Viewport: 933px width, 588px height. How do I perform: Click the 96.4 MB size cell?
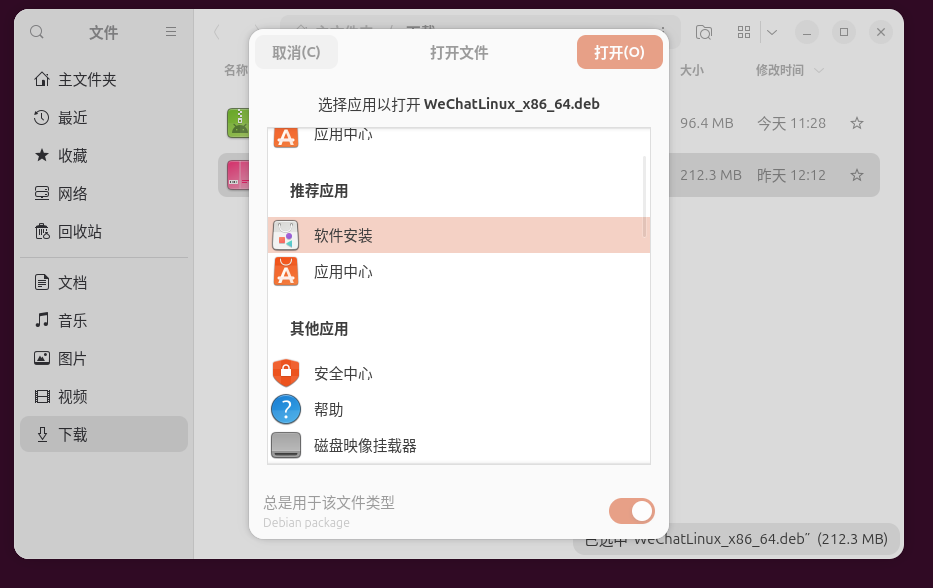coord(707,123)
